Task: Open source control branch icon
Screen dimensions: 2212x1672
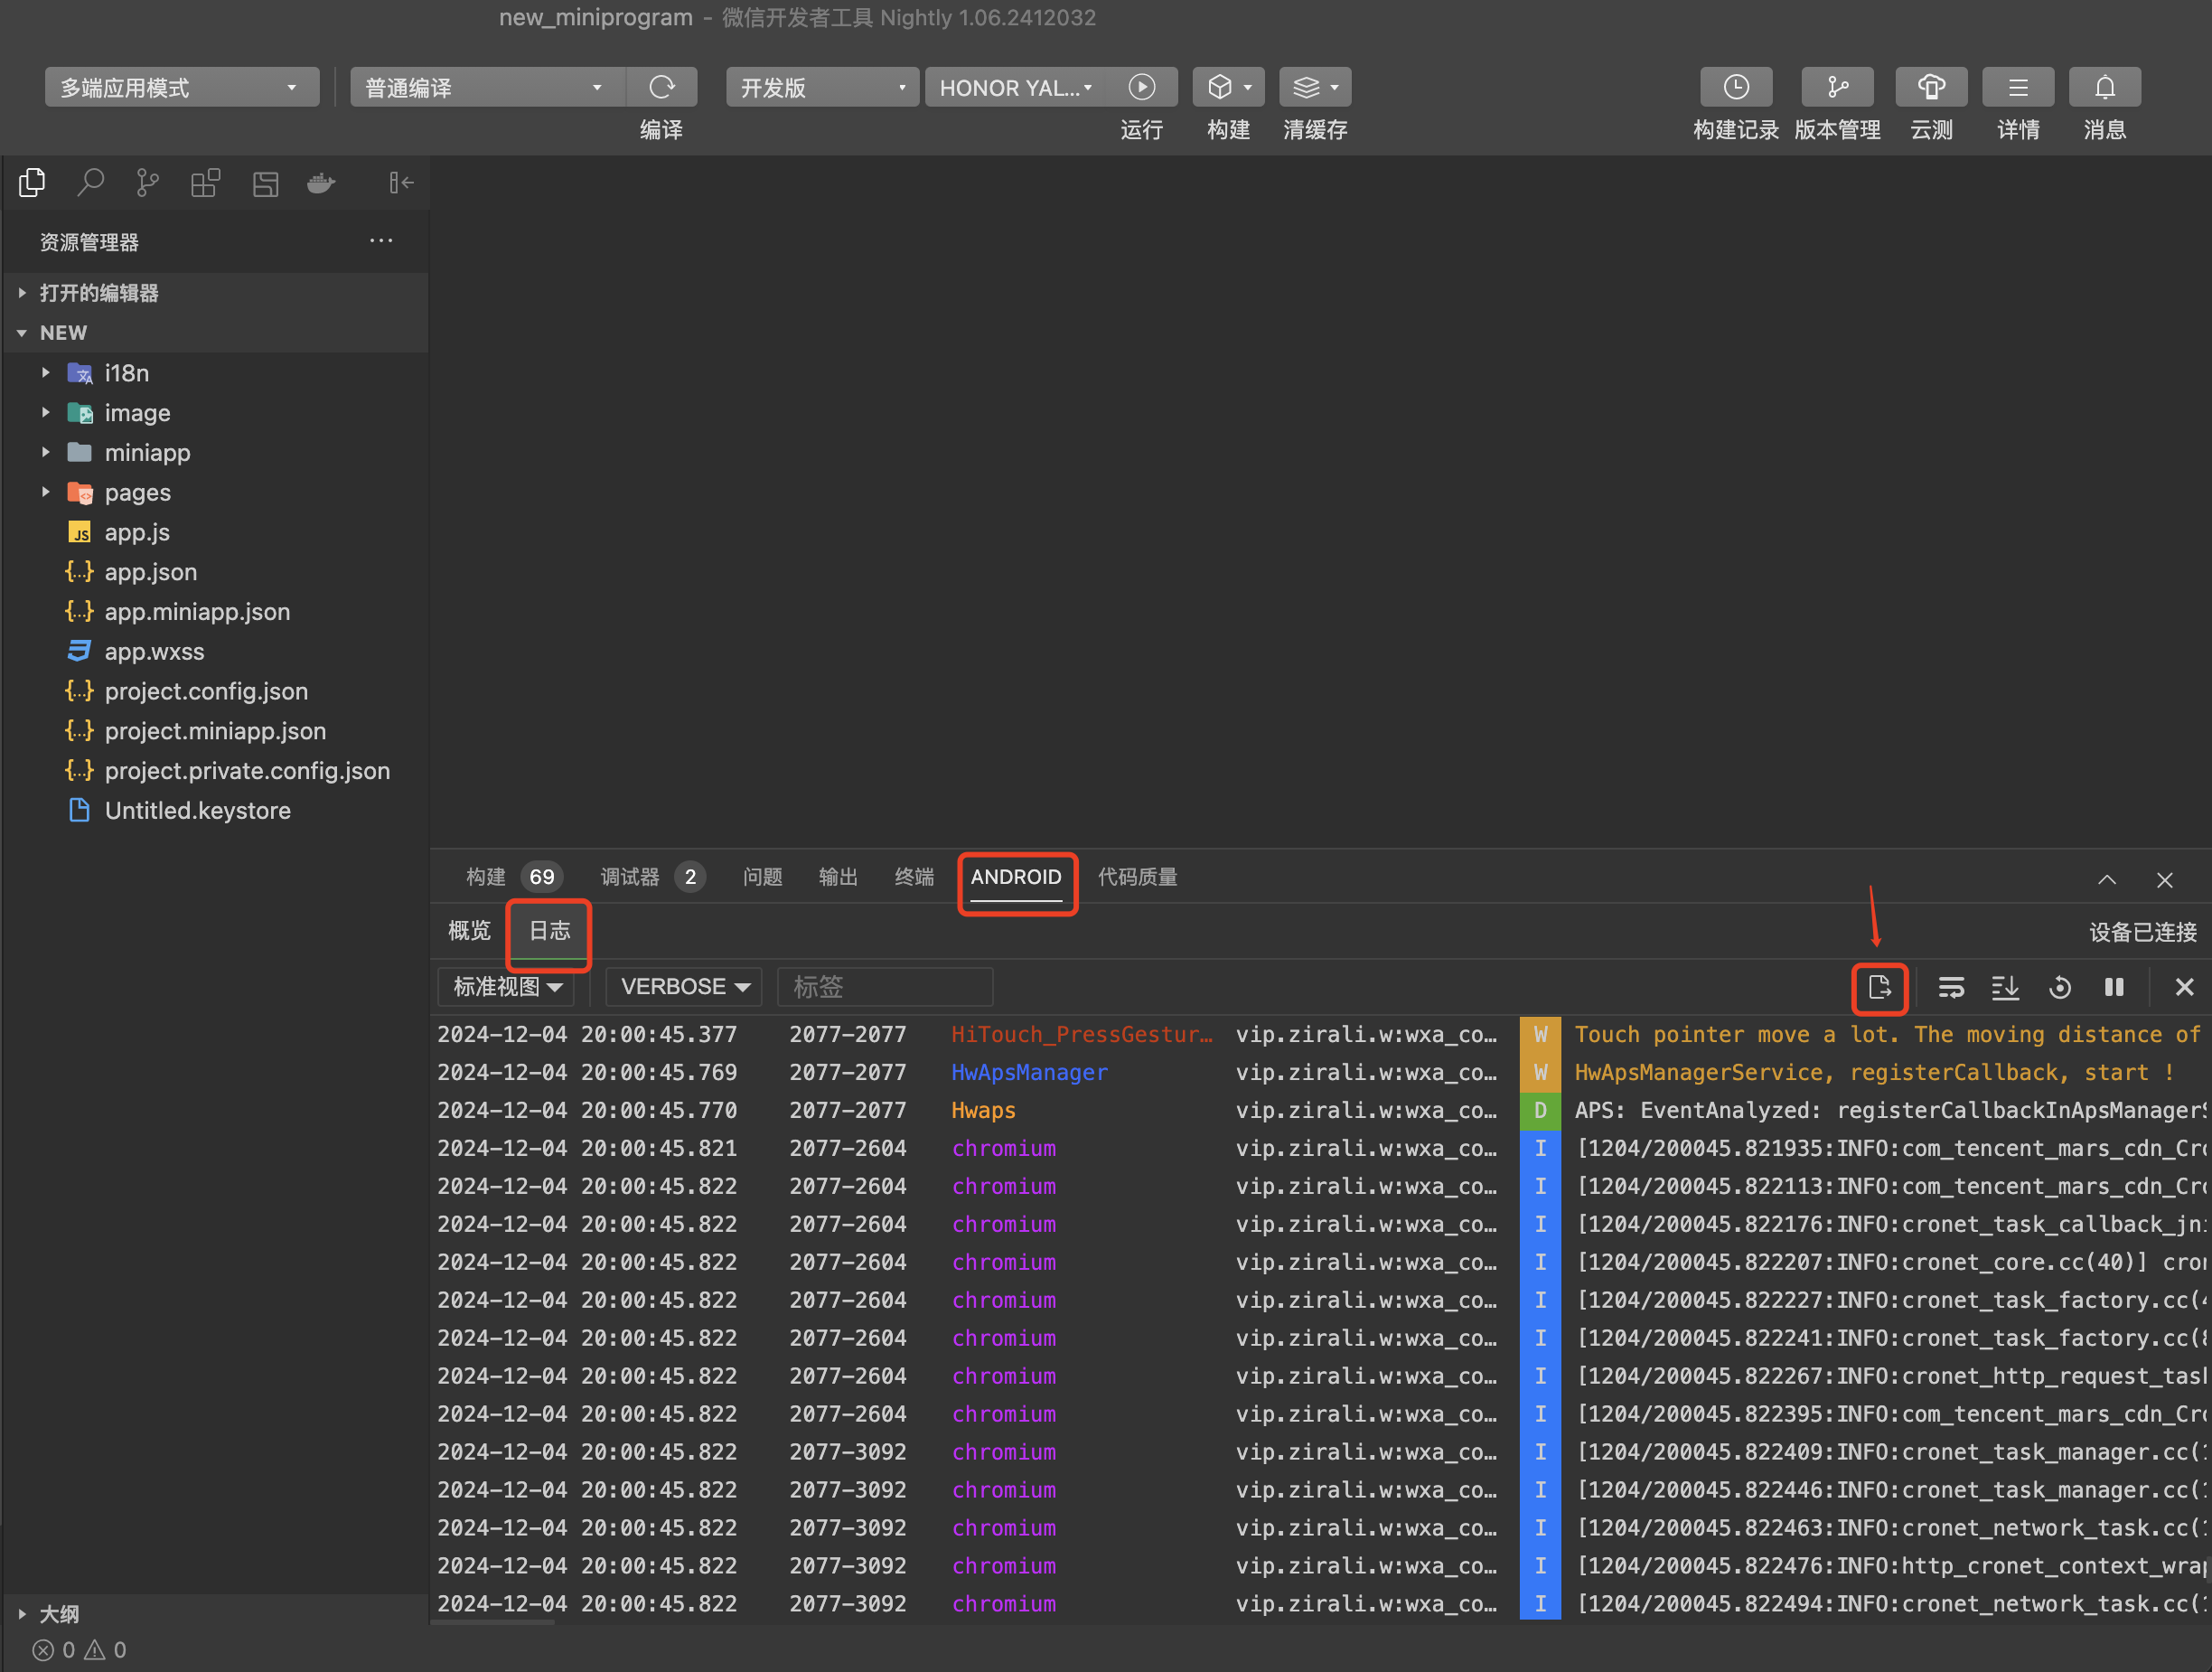Action: click(147, 183)
